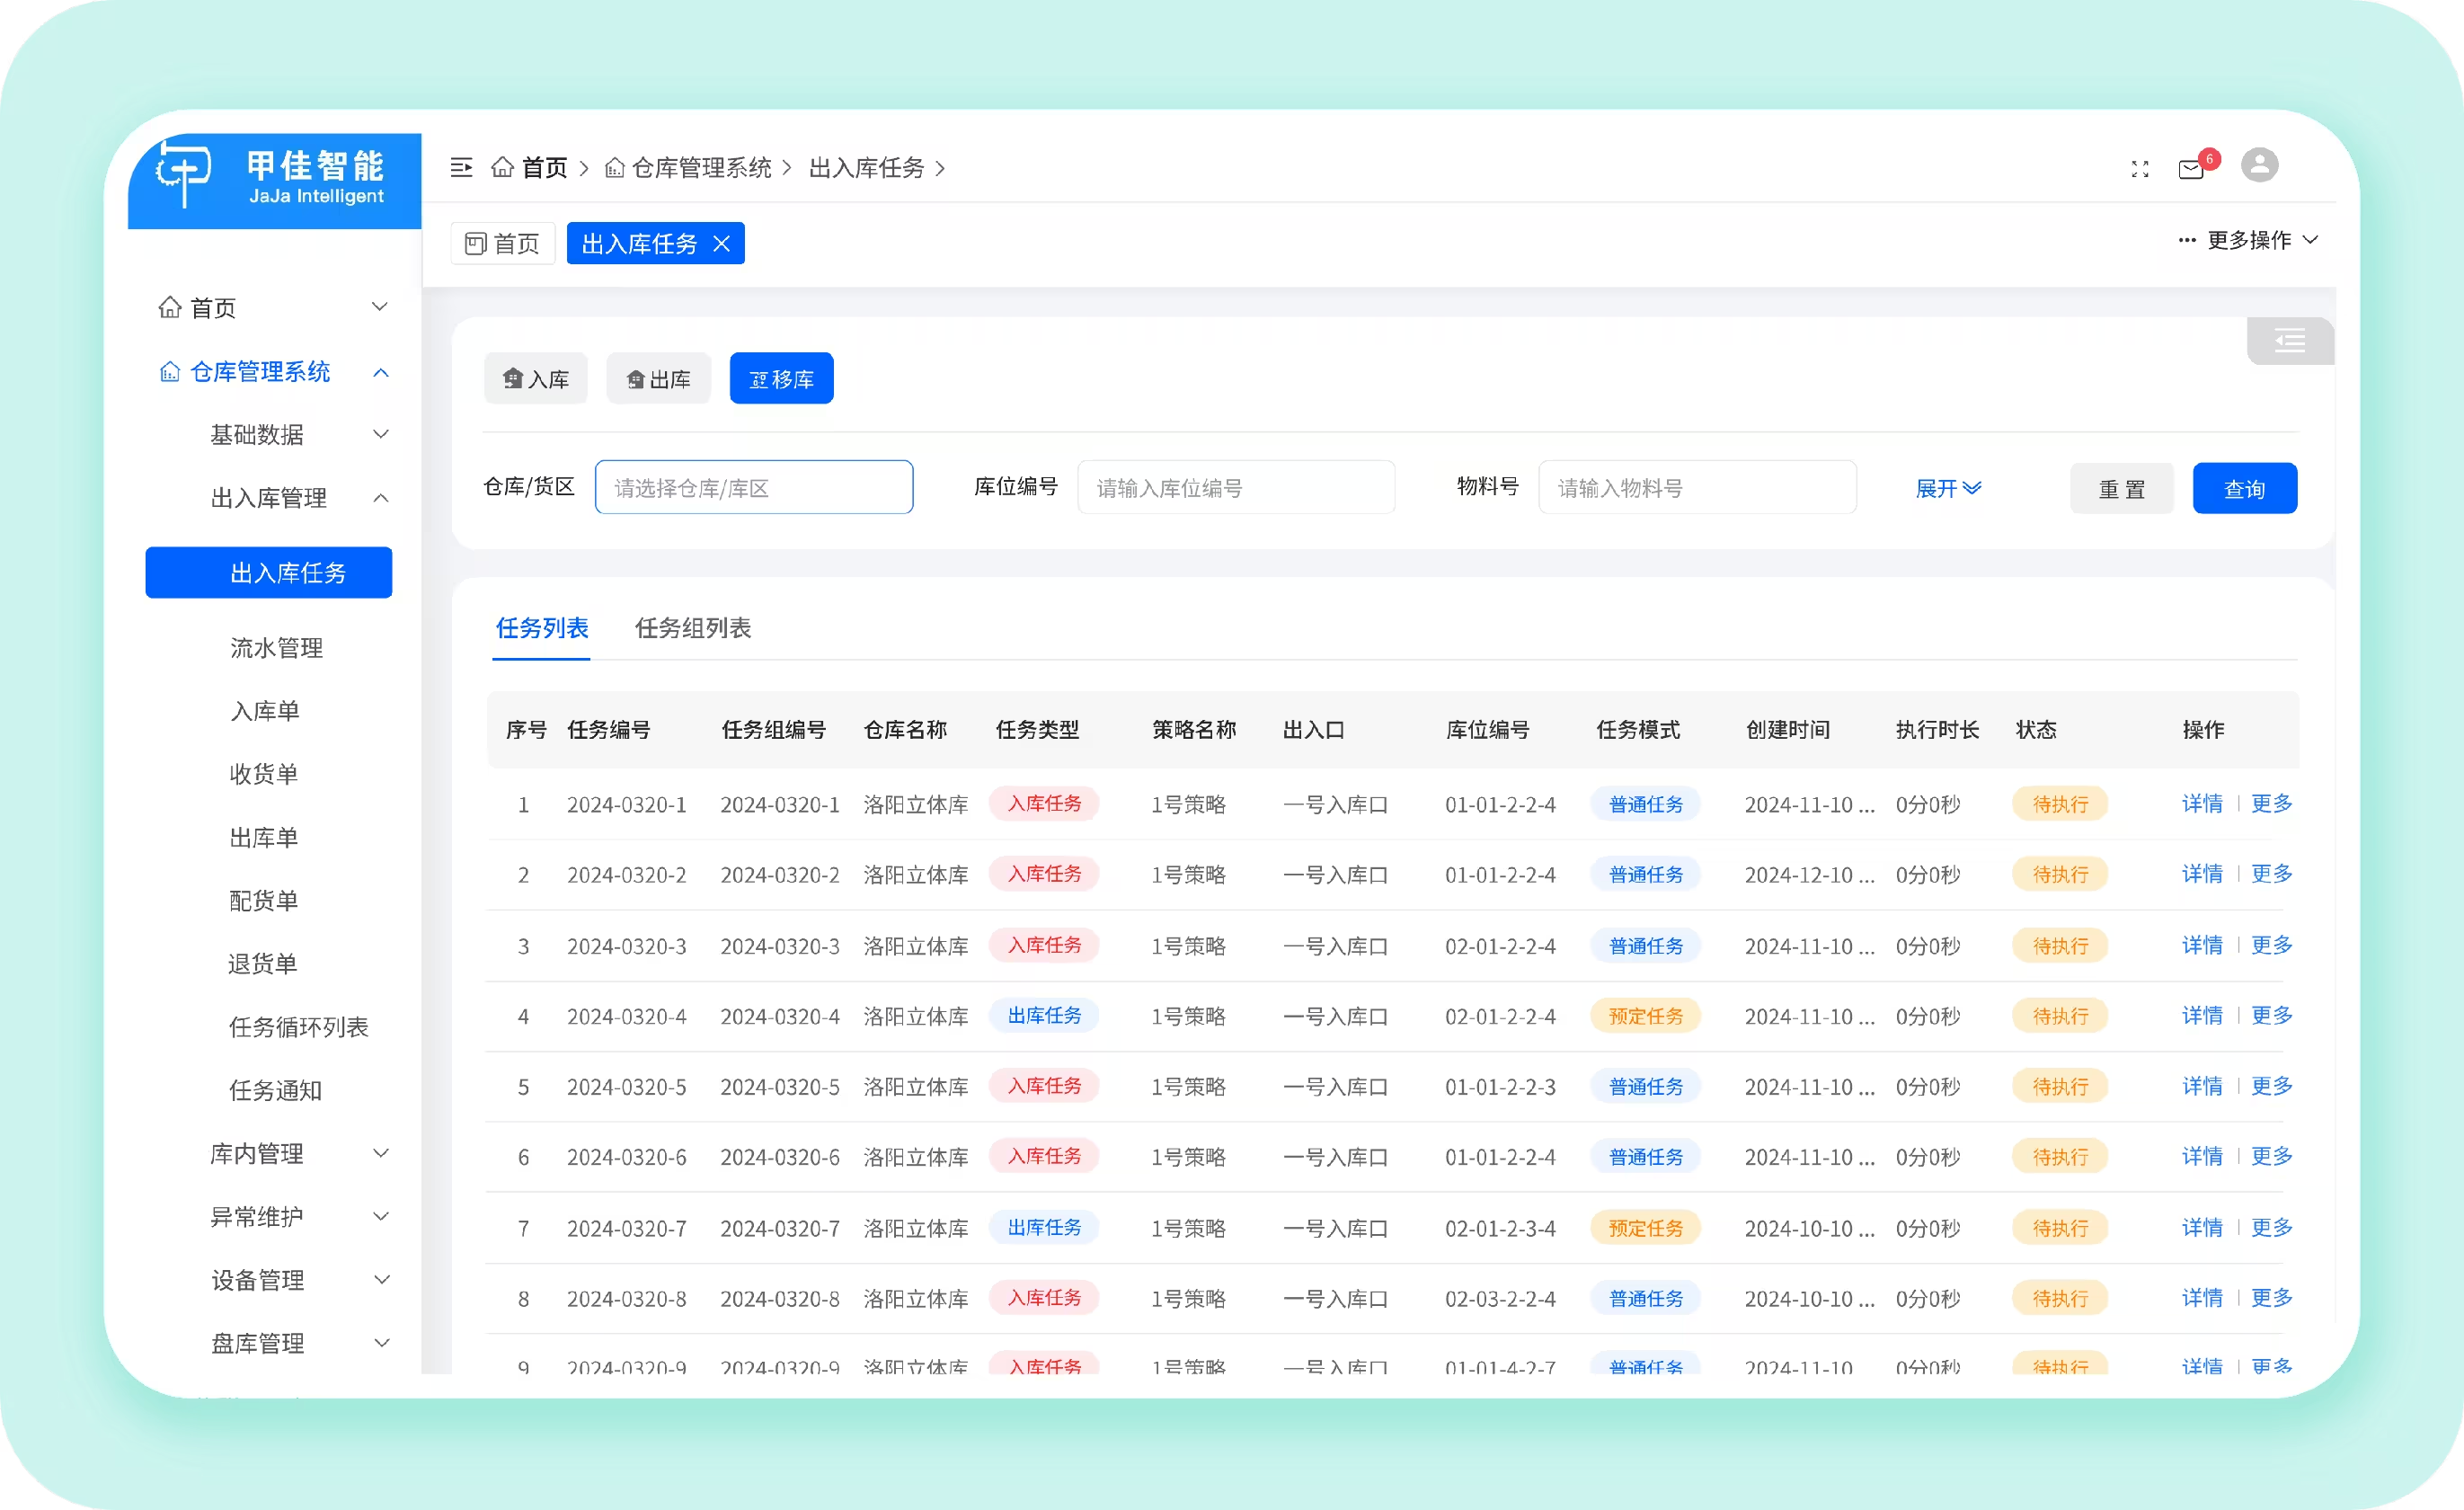This screenshot has height=1510, width=2464.
Task: Select the 入库 filter button
Action: pos(536,379)
